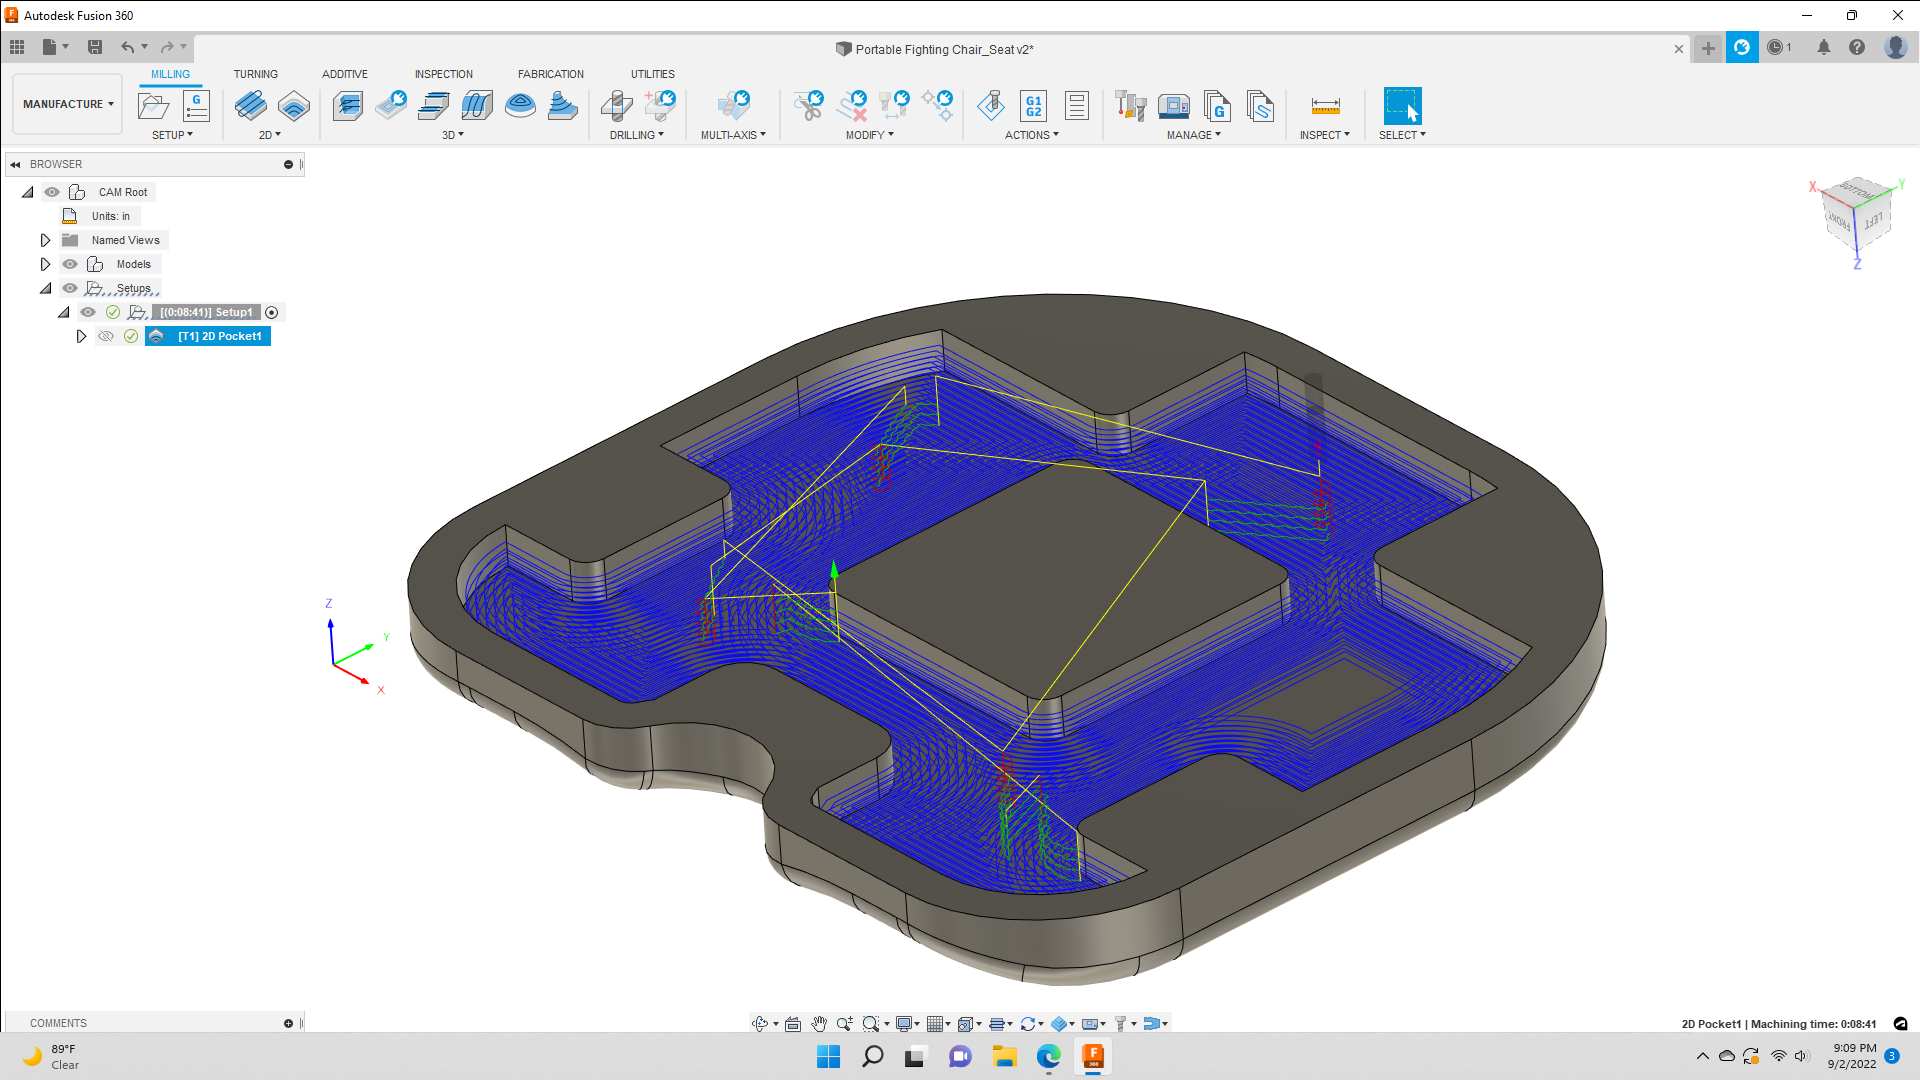Select the Measure tool in Inspect panel
The image size is (1920, 1080).
(x=1325, y=106)
